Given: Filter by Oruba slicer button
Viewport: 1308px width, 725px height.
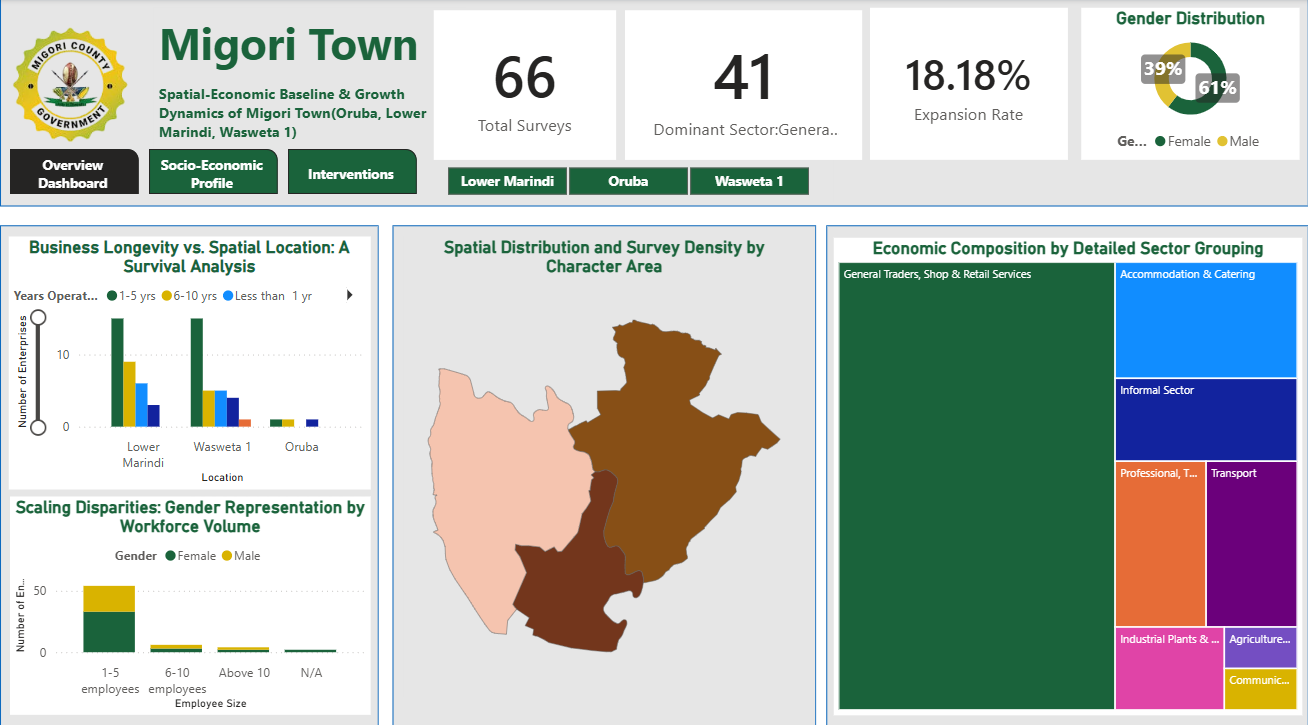Looking at the screenshot, I should click(628, 181).
